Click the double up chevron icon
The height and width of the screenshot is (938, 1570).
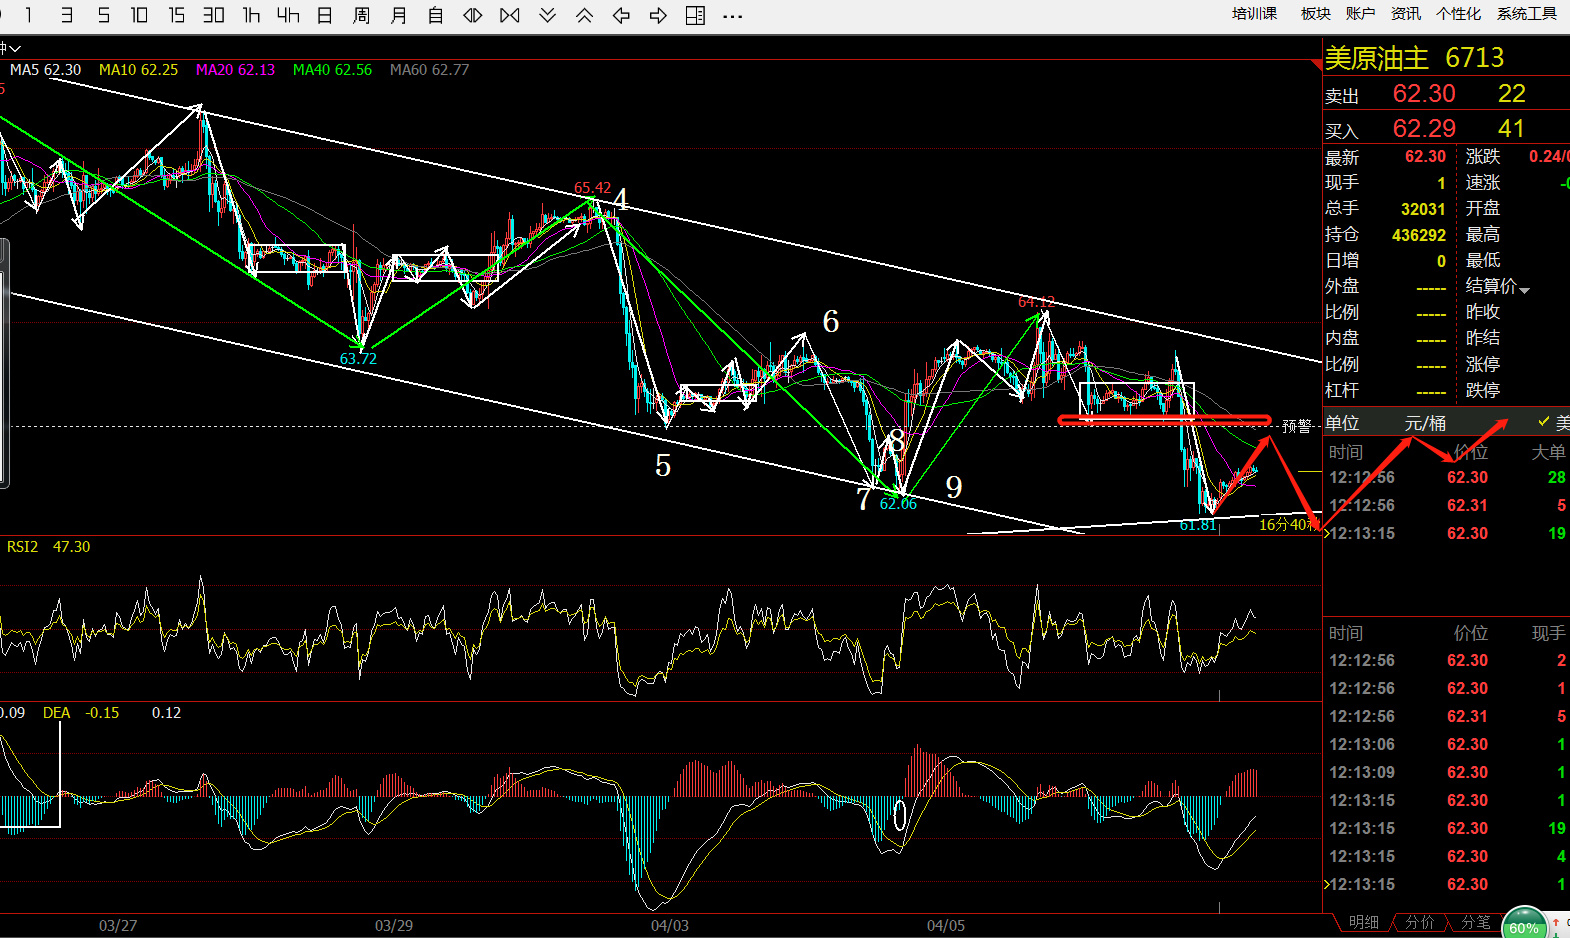584,15
